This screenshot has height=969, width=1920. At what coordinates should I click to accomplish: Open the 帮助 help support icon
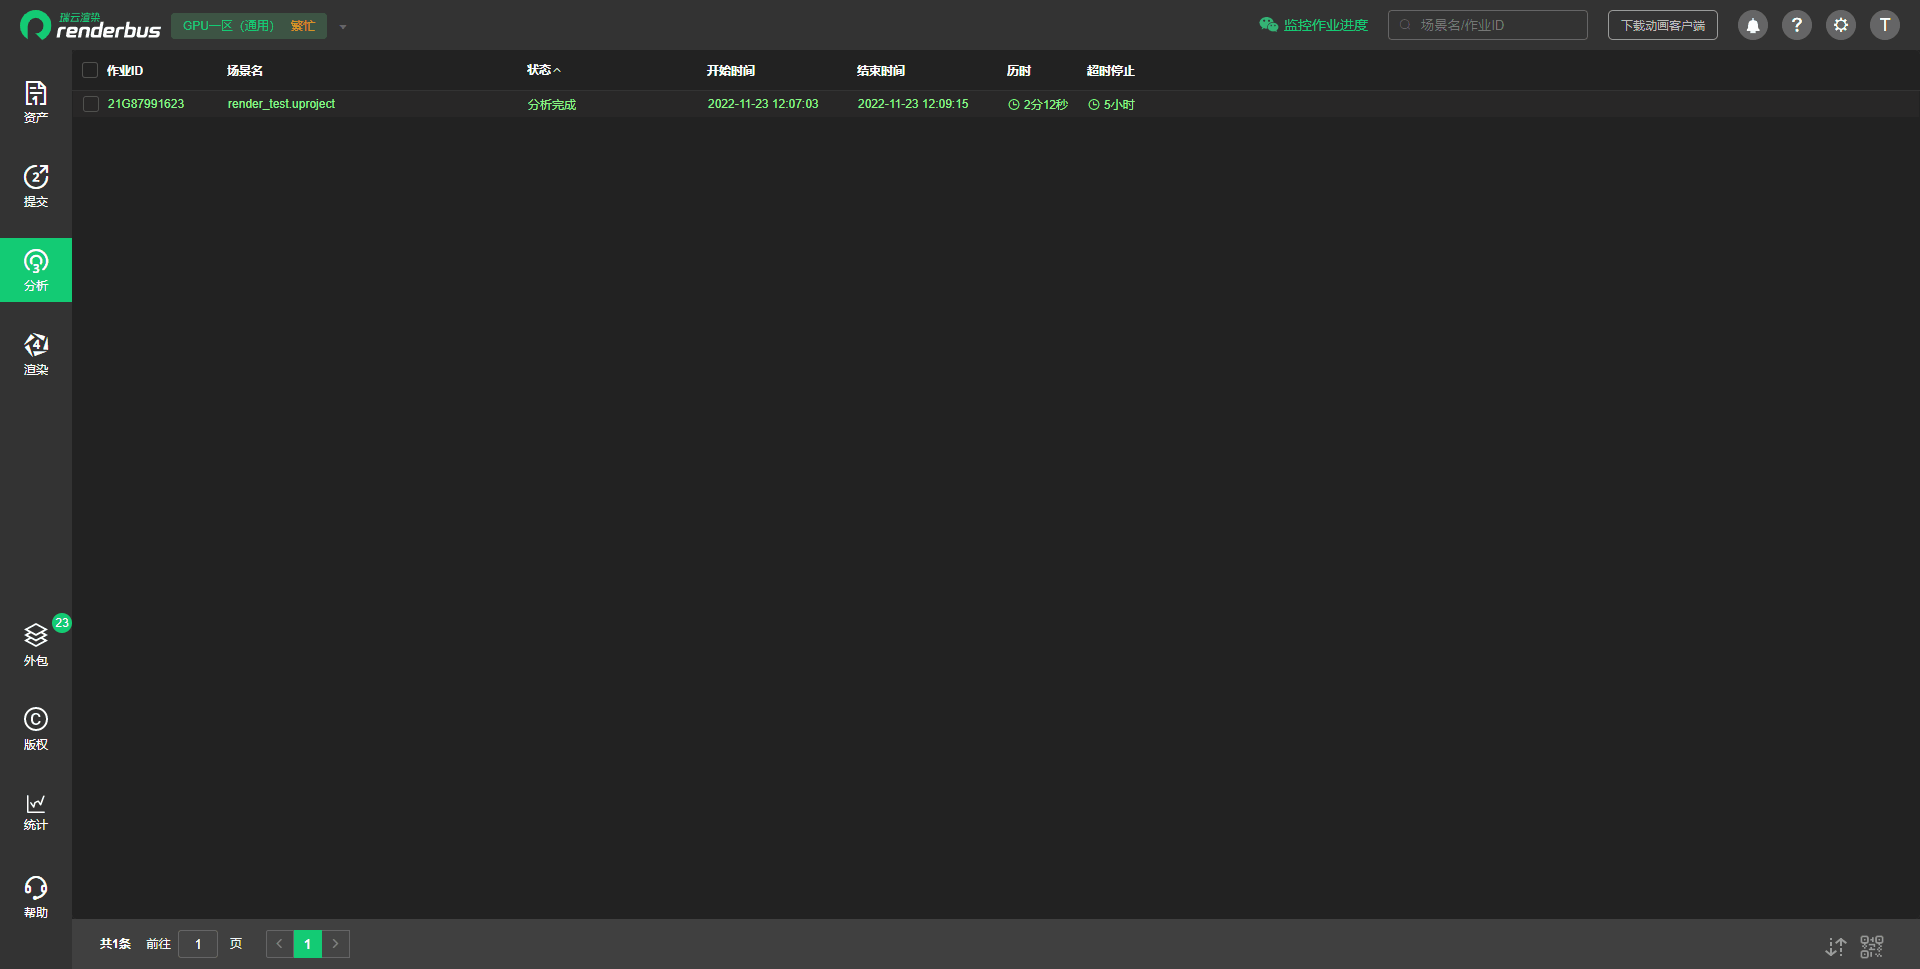(x=36, y=897)
